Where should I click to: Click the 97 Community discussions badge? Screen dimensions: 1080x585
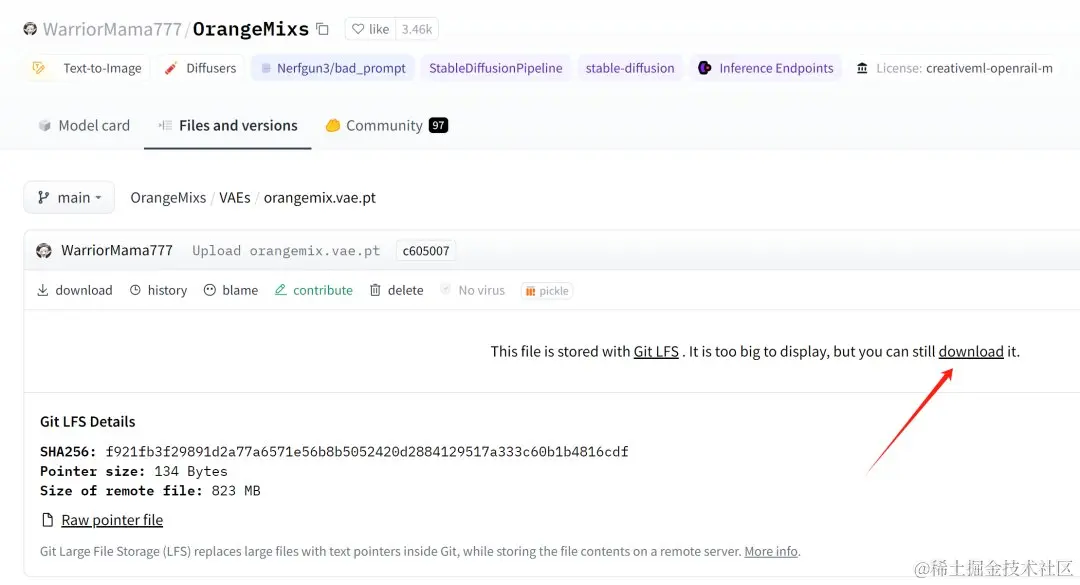pyautogui.click(x=438, y=125)
